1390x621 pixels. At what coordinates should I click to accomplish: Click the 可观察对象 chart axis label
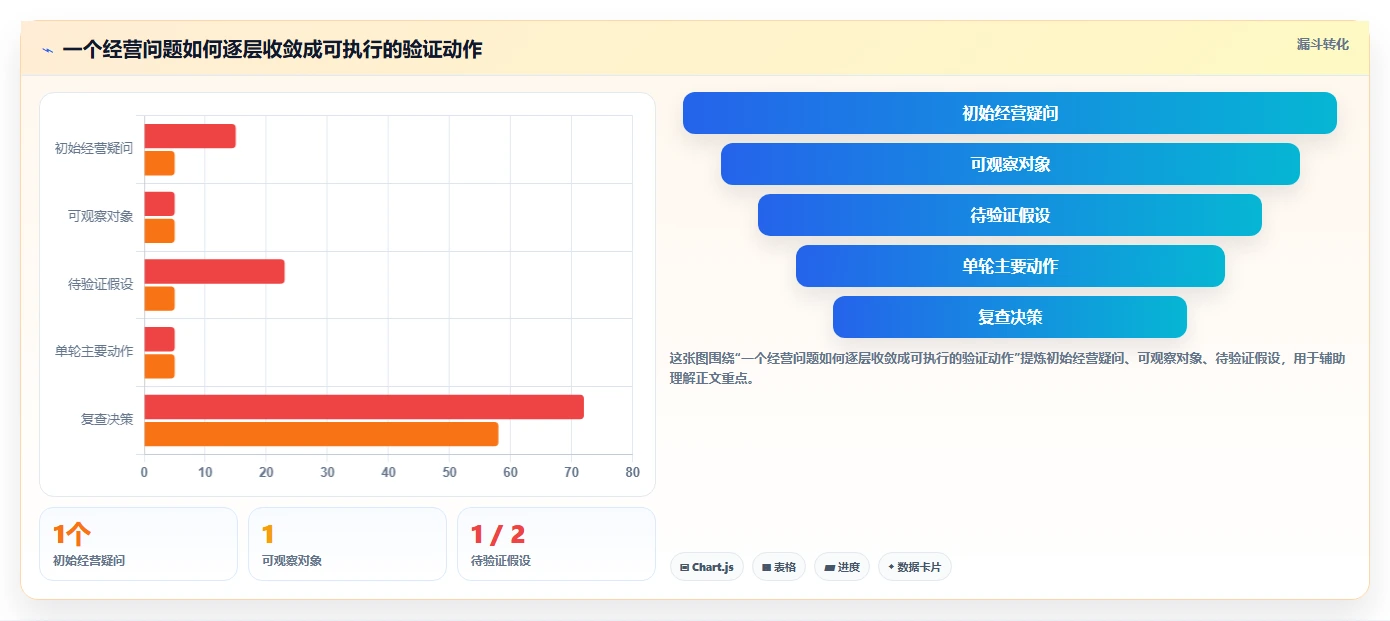[100, 216]
